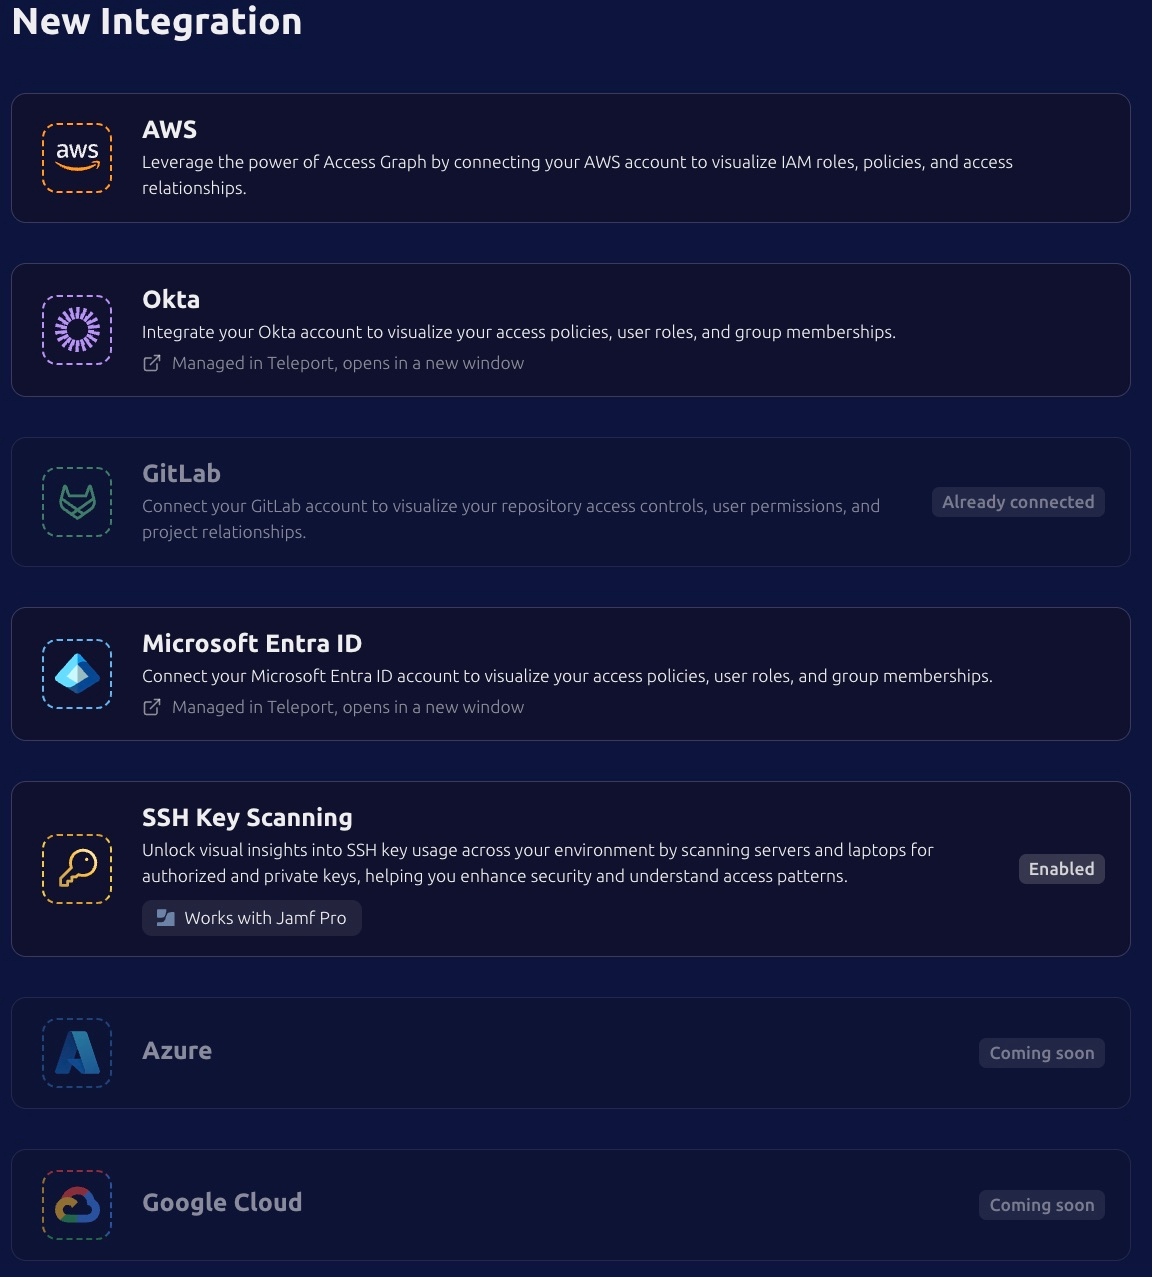This screenshot has width=1152, height=1277.
Task: Click the Microsoft Entra ID diamond icon
Action: coord(76,673)
